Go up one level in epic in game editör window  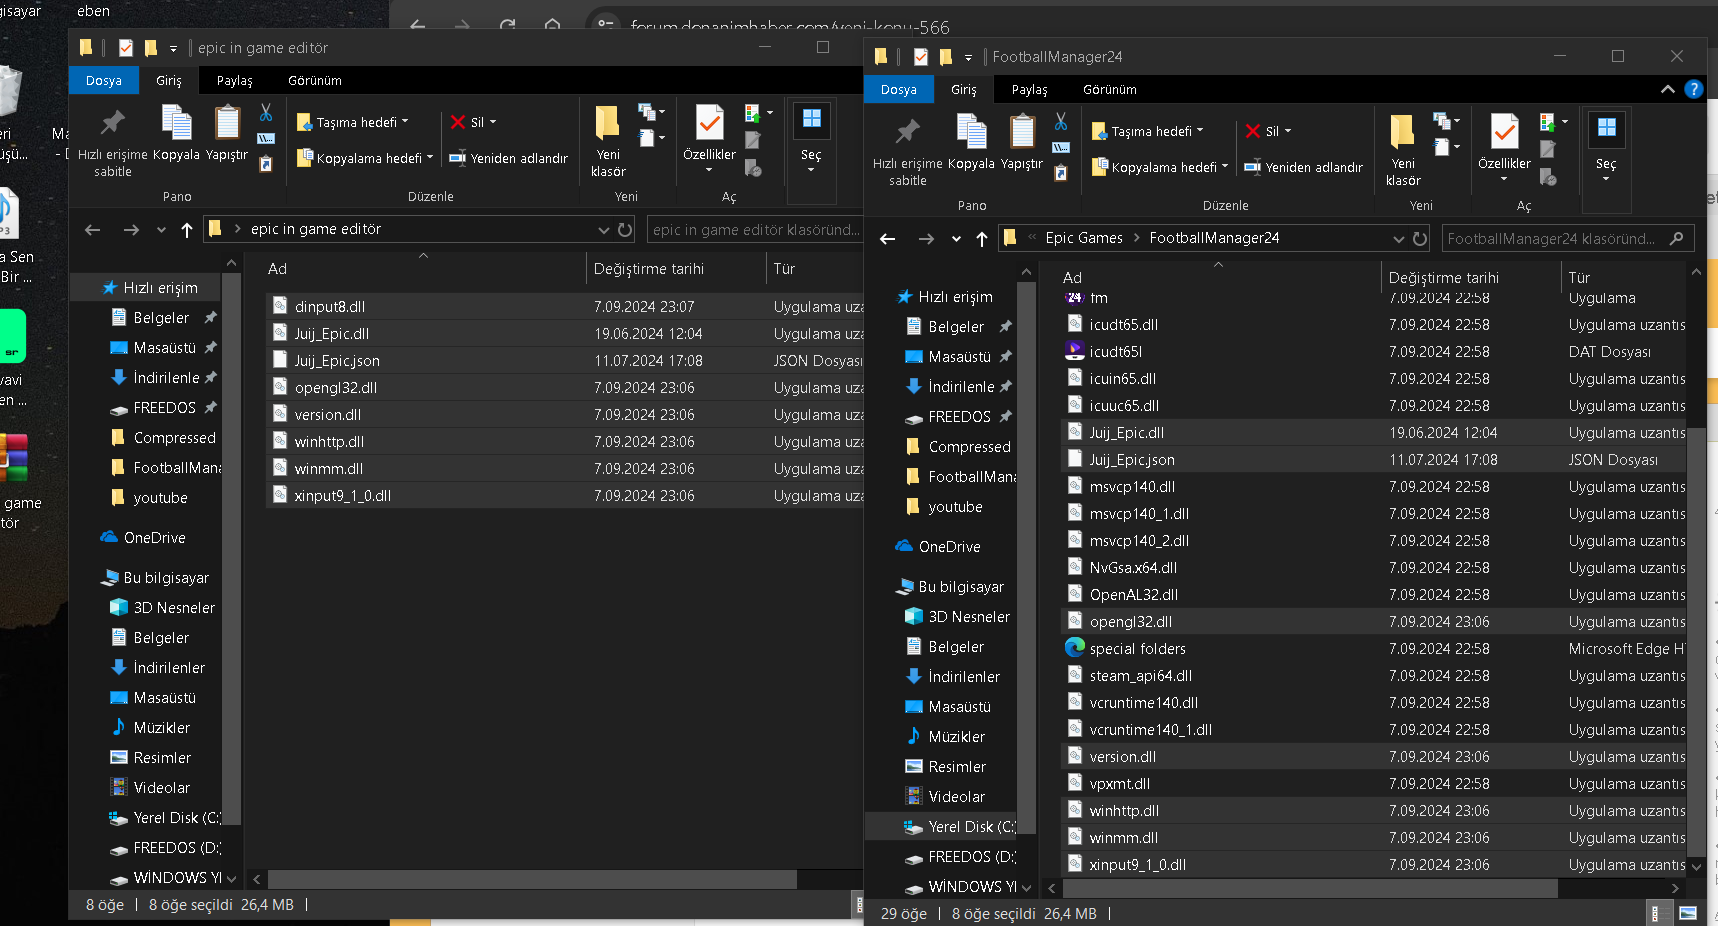187,229
